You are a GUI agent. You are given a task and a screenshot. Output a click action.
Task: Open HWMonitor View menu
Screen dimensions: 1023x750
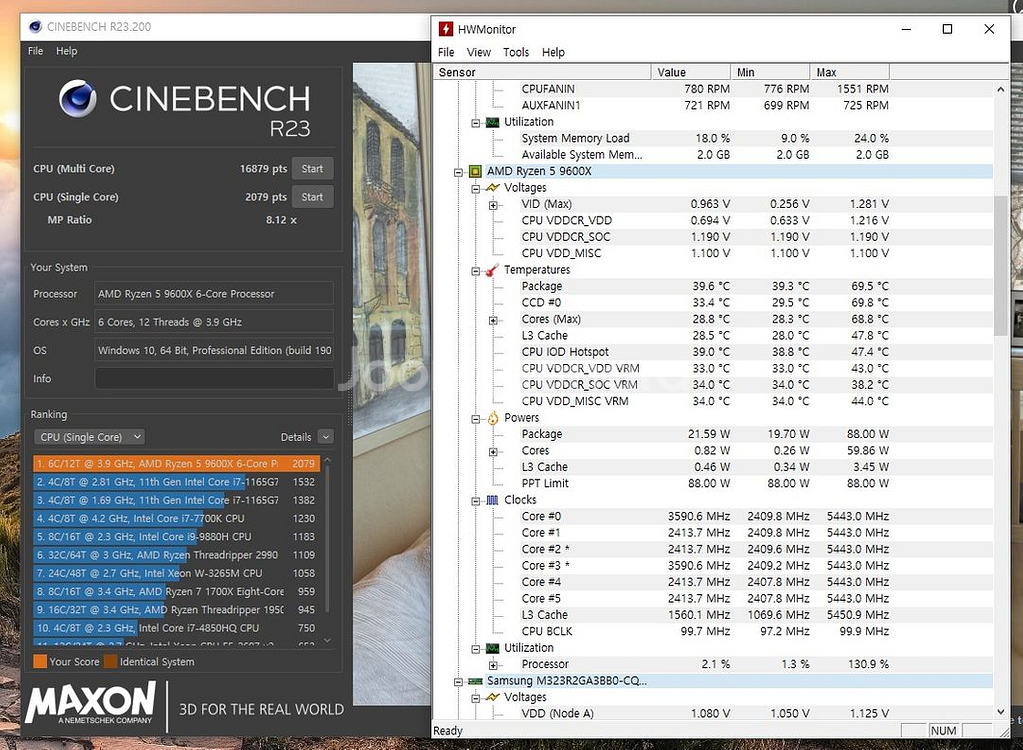tap(478, 52)
